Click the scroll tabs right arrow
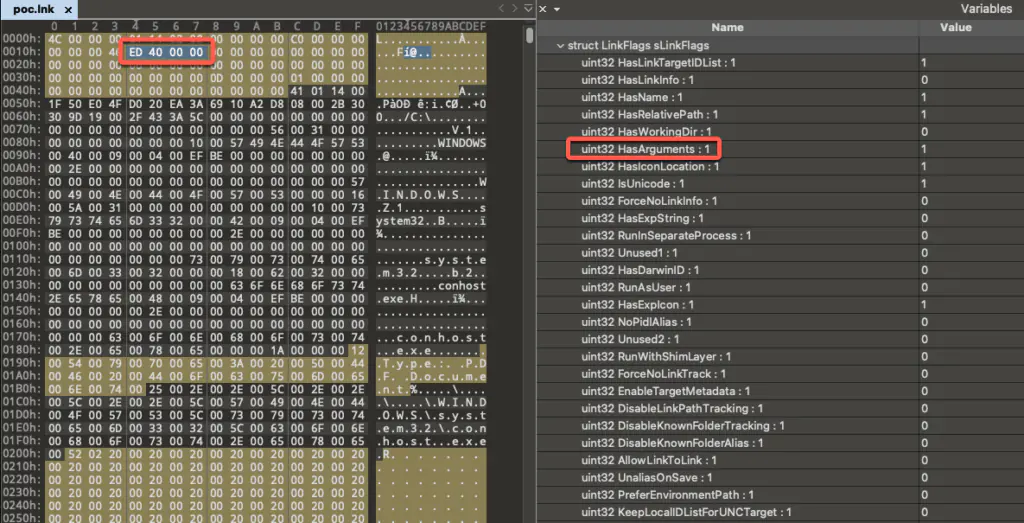Viewport: 1024px width, 523px height. (514, 9)
